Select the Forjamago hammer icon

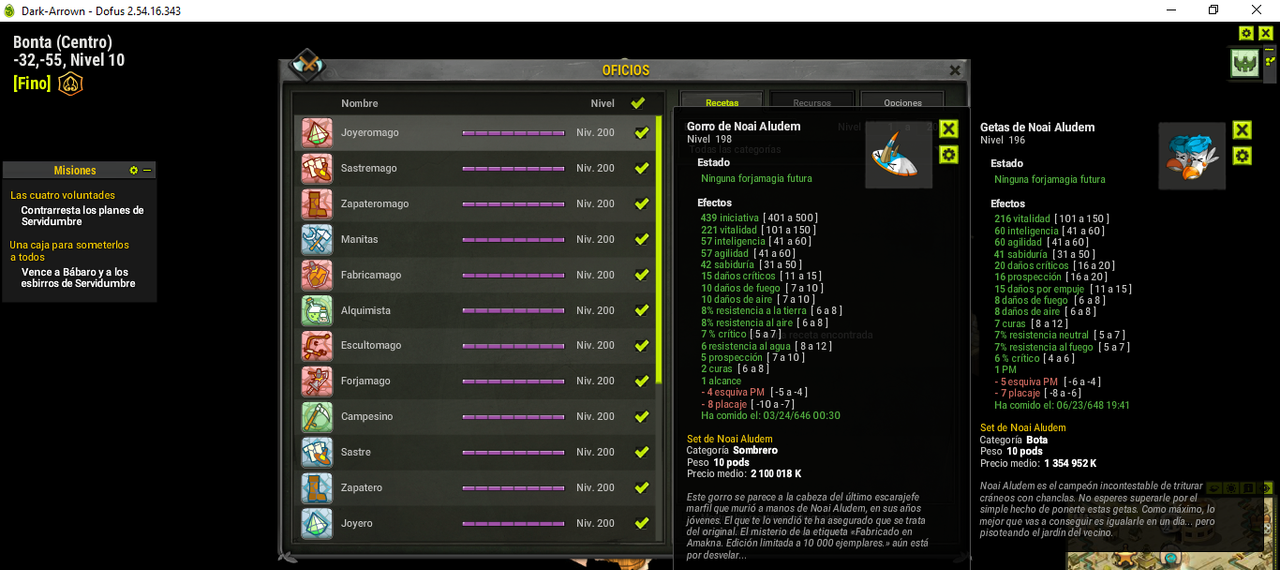pyautogui.click(x=317, y=381)
